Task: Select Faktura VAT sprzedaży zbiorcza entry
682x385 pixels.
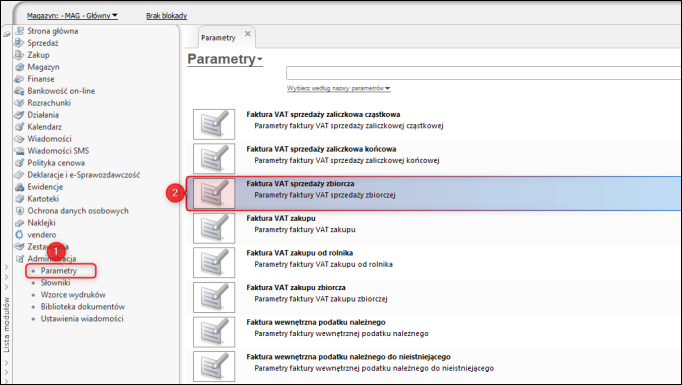Action: point(434,194)
